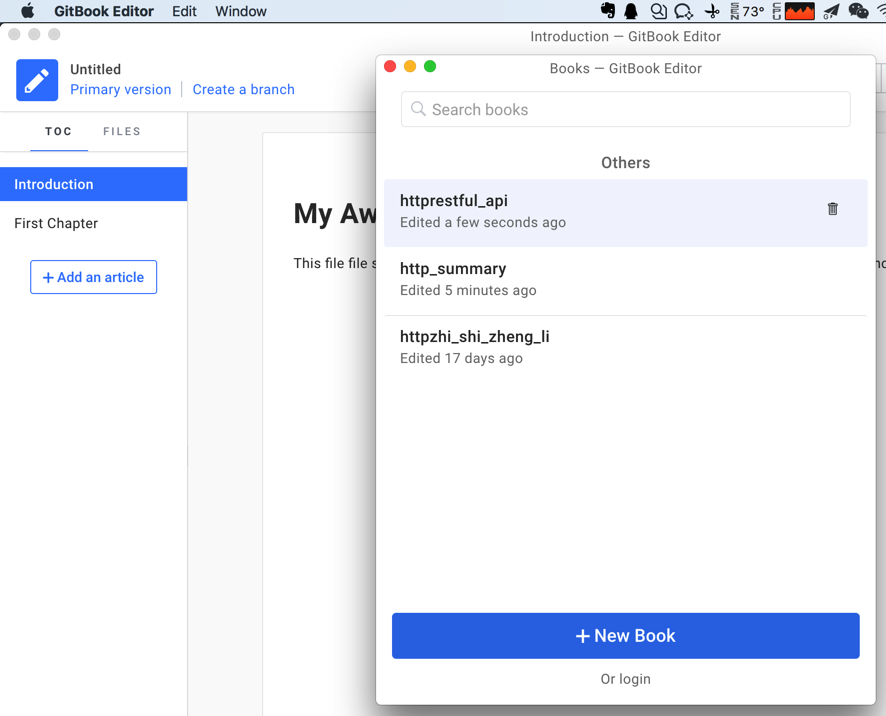The height and width of the screenshot is (716, 886).
Task: Click the blue pencil book icon
Action: 37,80
